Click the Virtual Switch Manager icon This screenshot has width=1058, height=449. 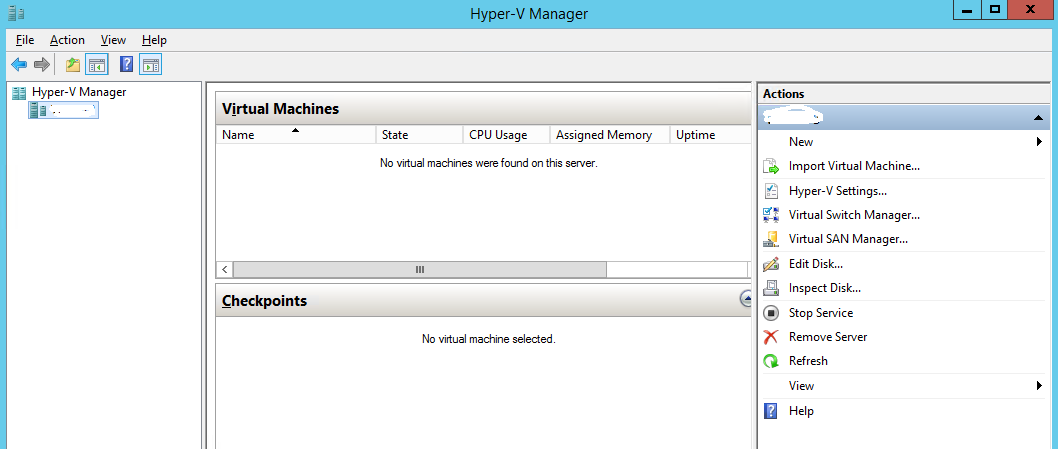point(771,215)
